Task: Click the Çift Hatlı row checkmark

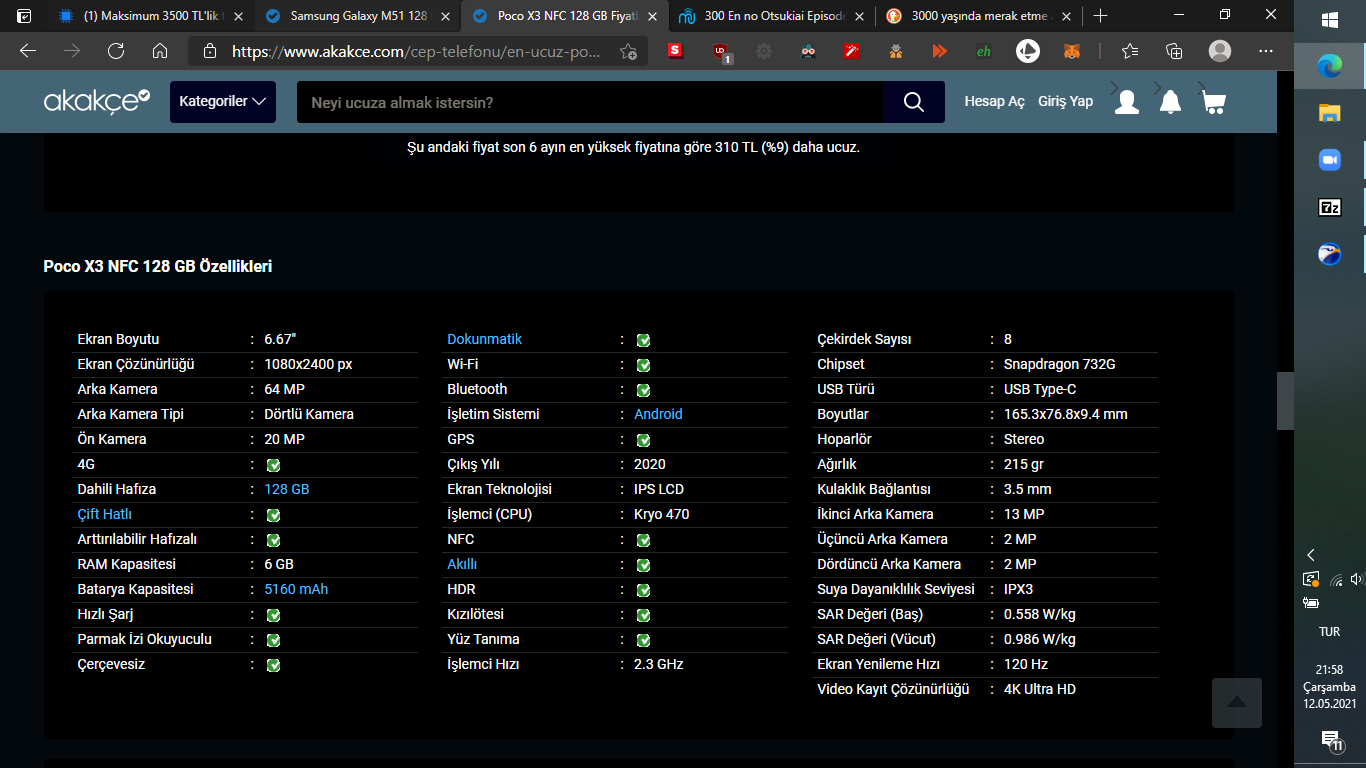Action: coord(273,515)
